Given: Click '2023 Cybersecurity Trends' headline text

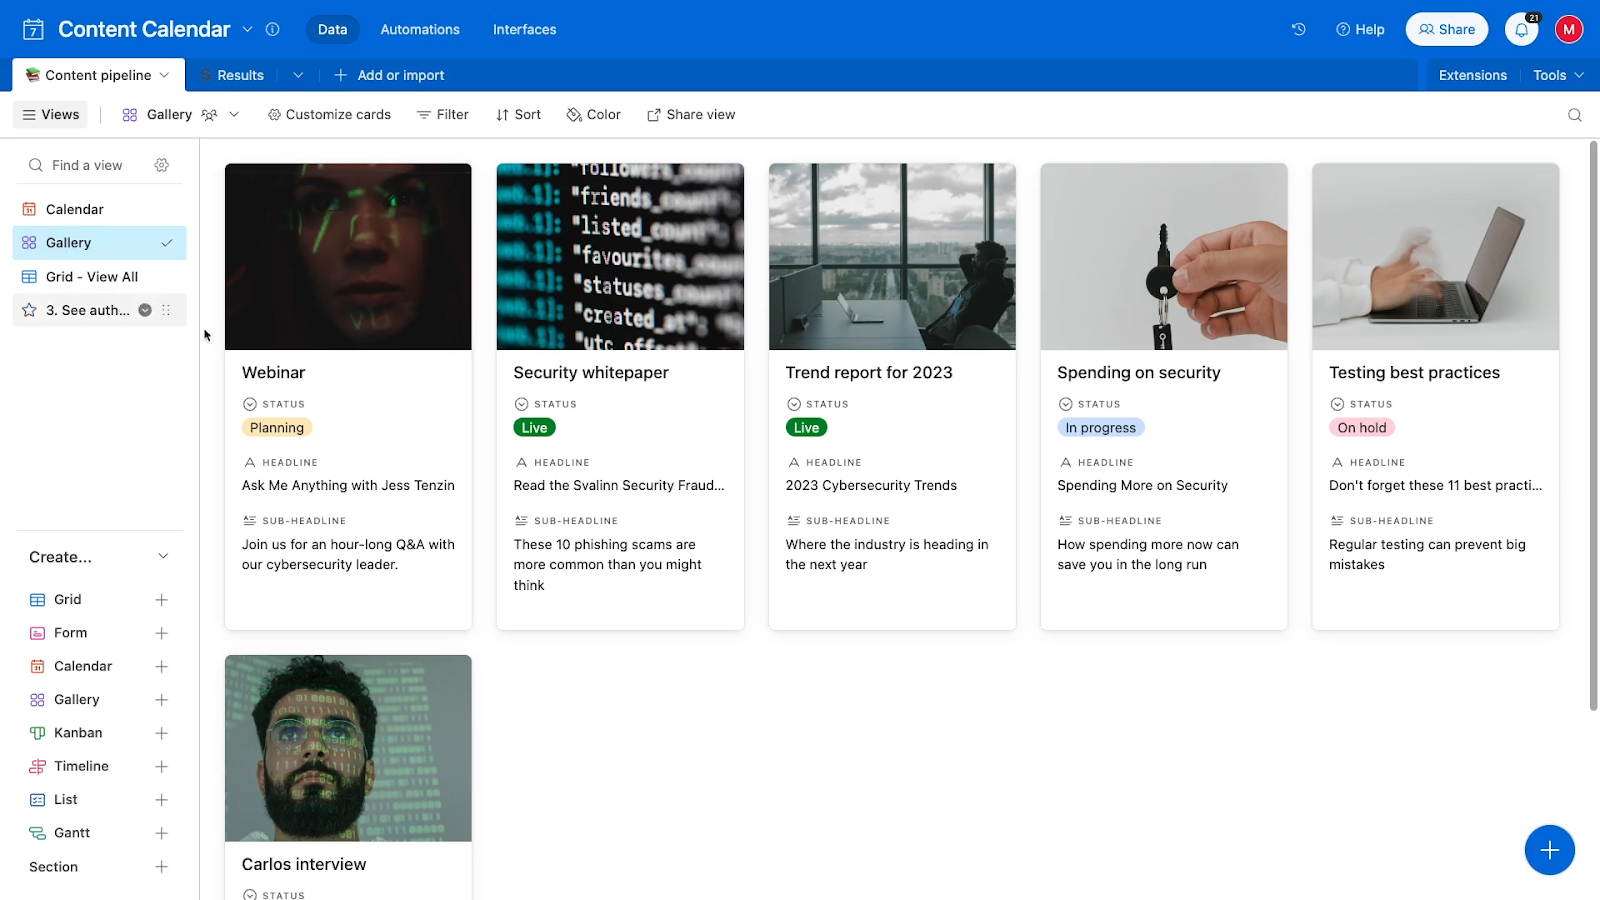Looking at the screenshot, I should point(871,486).
